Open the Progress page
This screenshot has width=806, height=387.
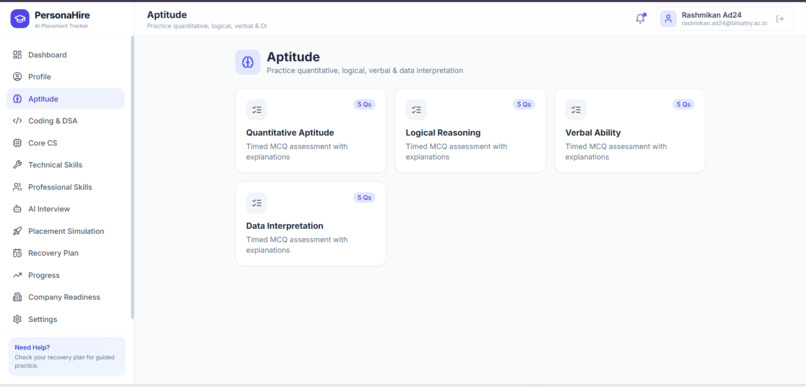click(x=65, y=275)
